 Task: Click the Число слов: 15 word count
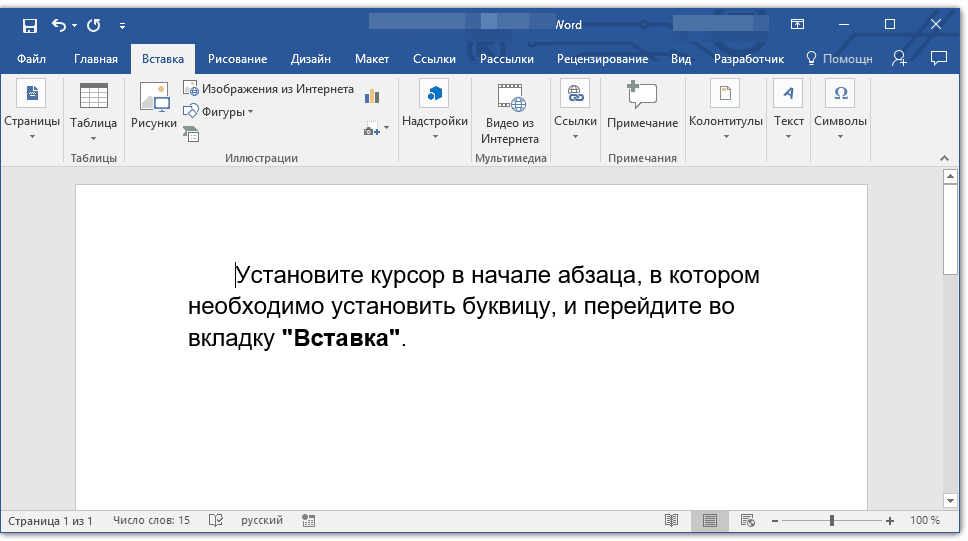click(151, 521)
